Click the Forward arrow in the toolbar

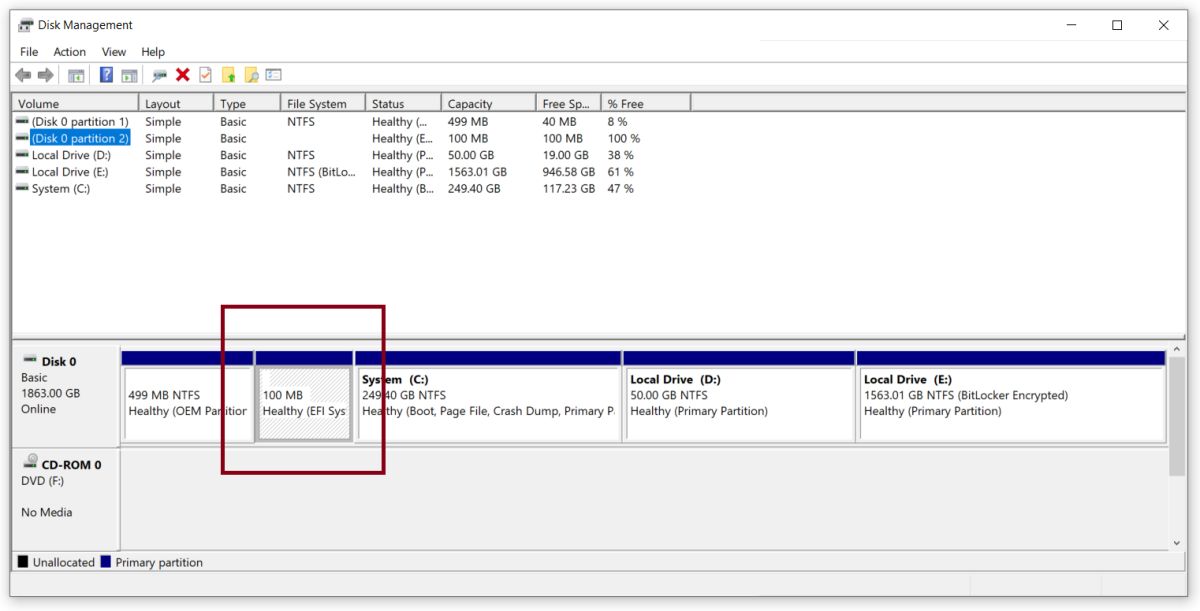(45, 75)
